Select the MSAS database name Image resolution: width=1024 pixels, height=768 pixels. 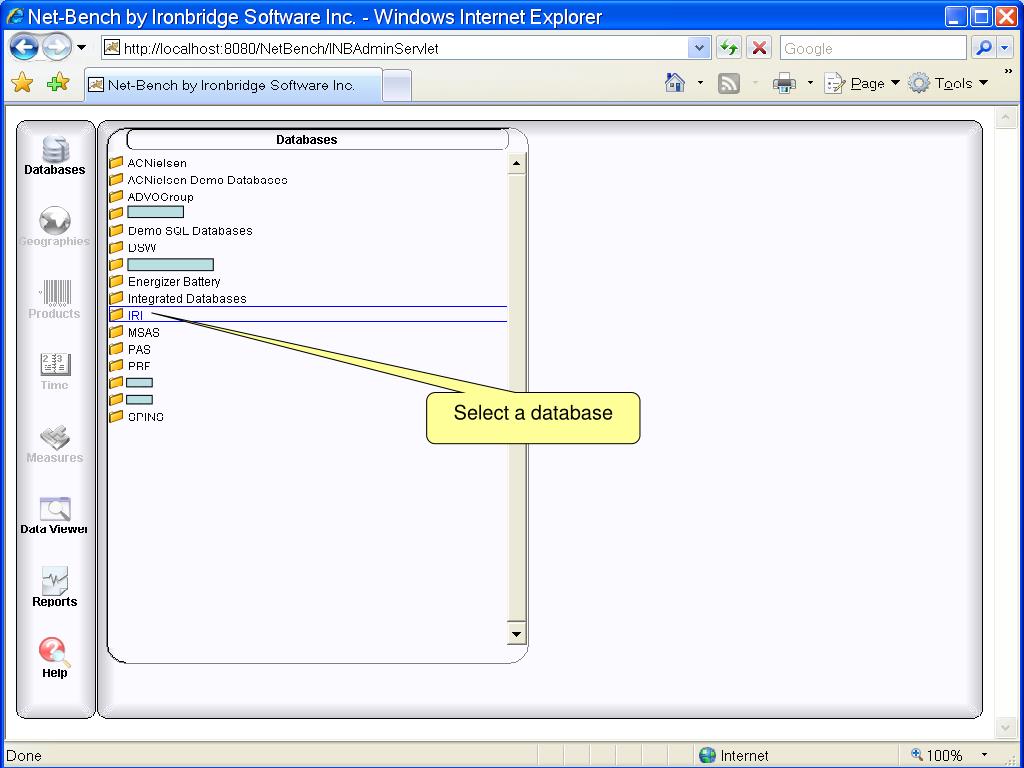pyautogui.click(x=144, y=332)
